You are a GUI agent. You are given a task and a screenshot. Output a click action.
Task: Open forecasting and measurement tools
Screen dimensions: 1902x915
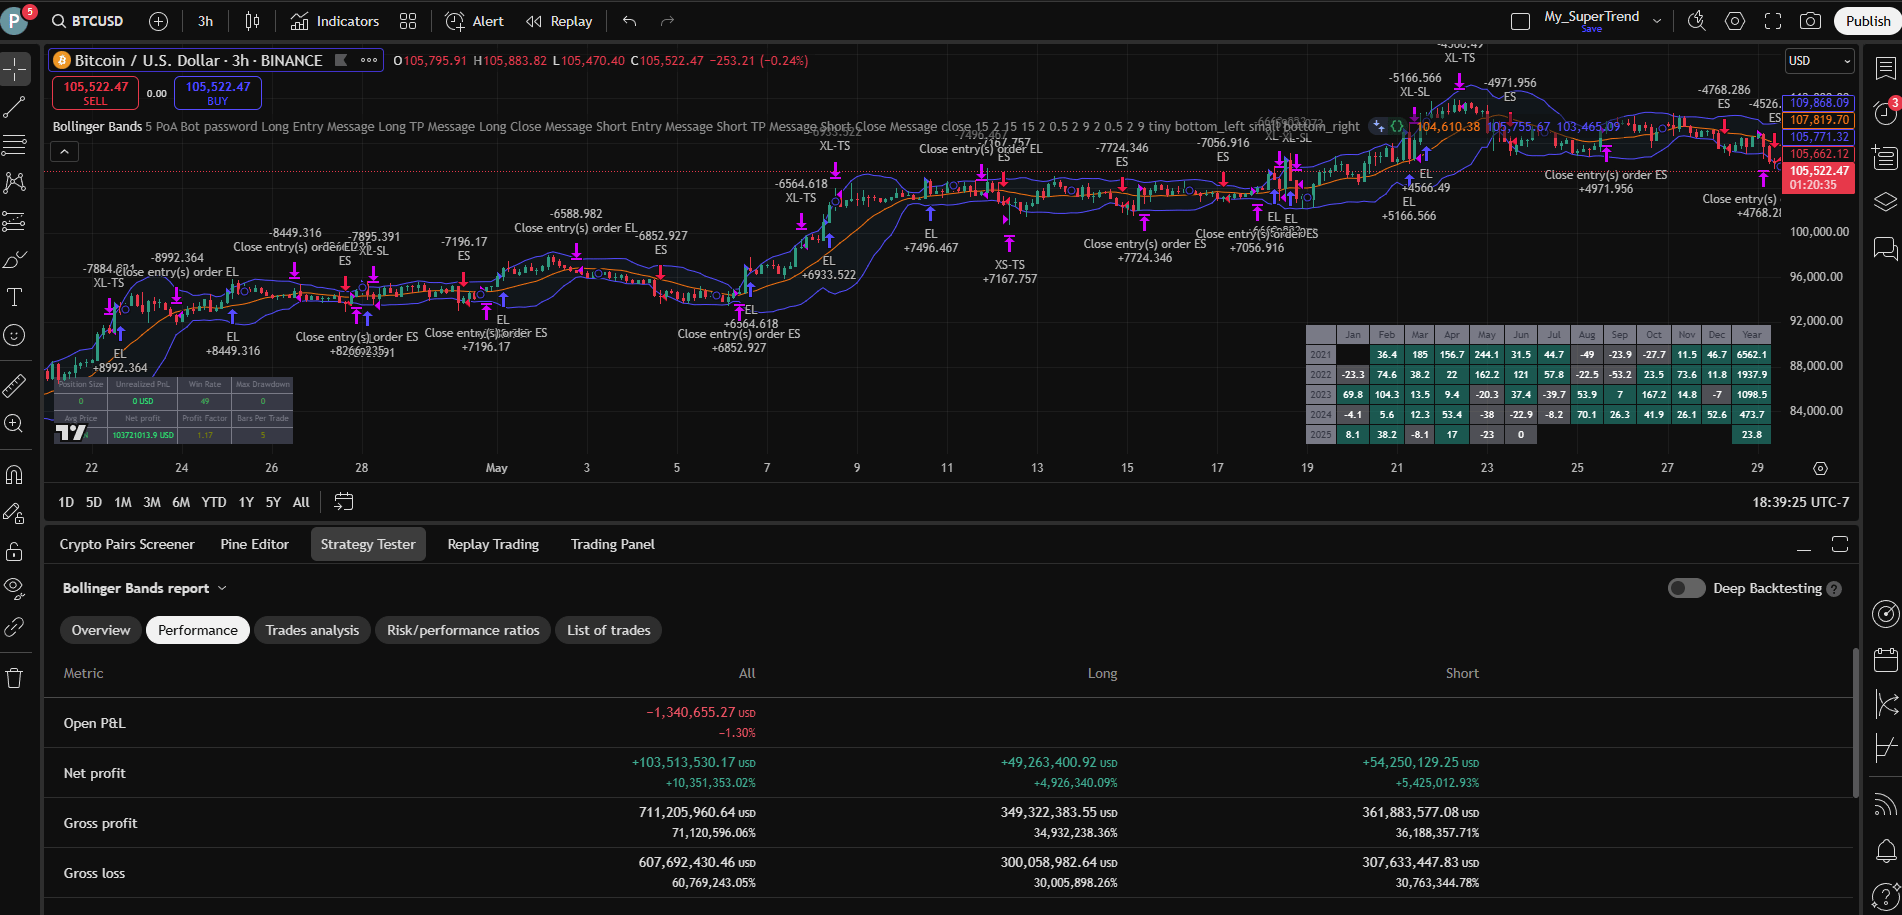[15, 221]
